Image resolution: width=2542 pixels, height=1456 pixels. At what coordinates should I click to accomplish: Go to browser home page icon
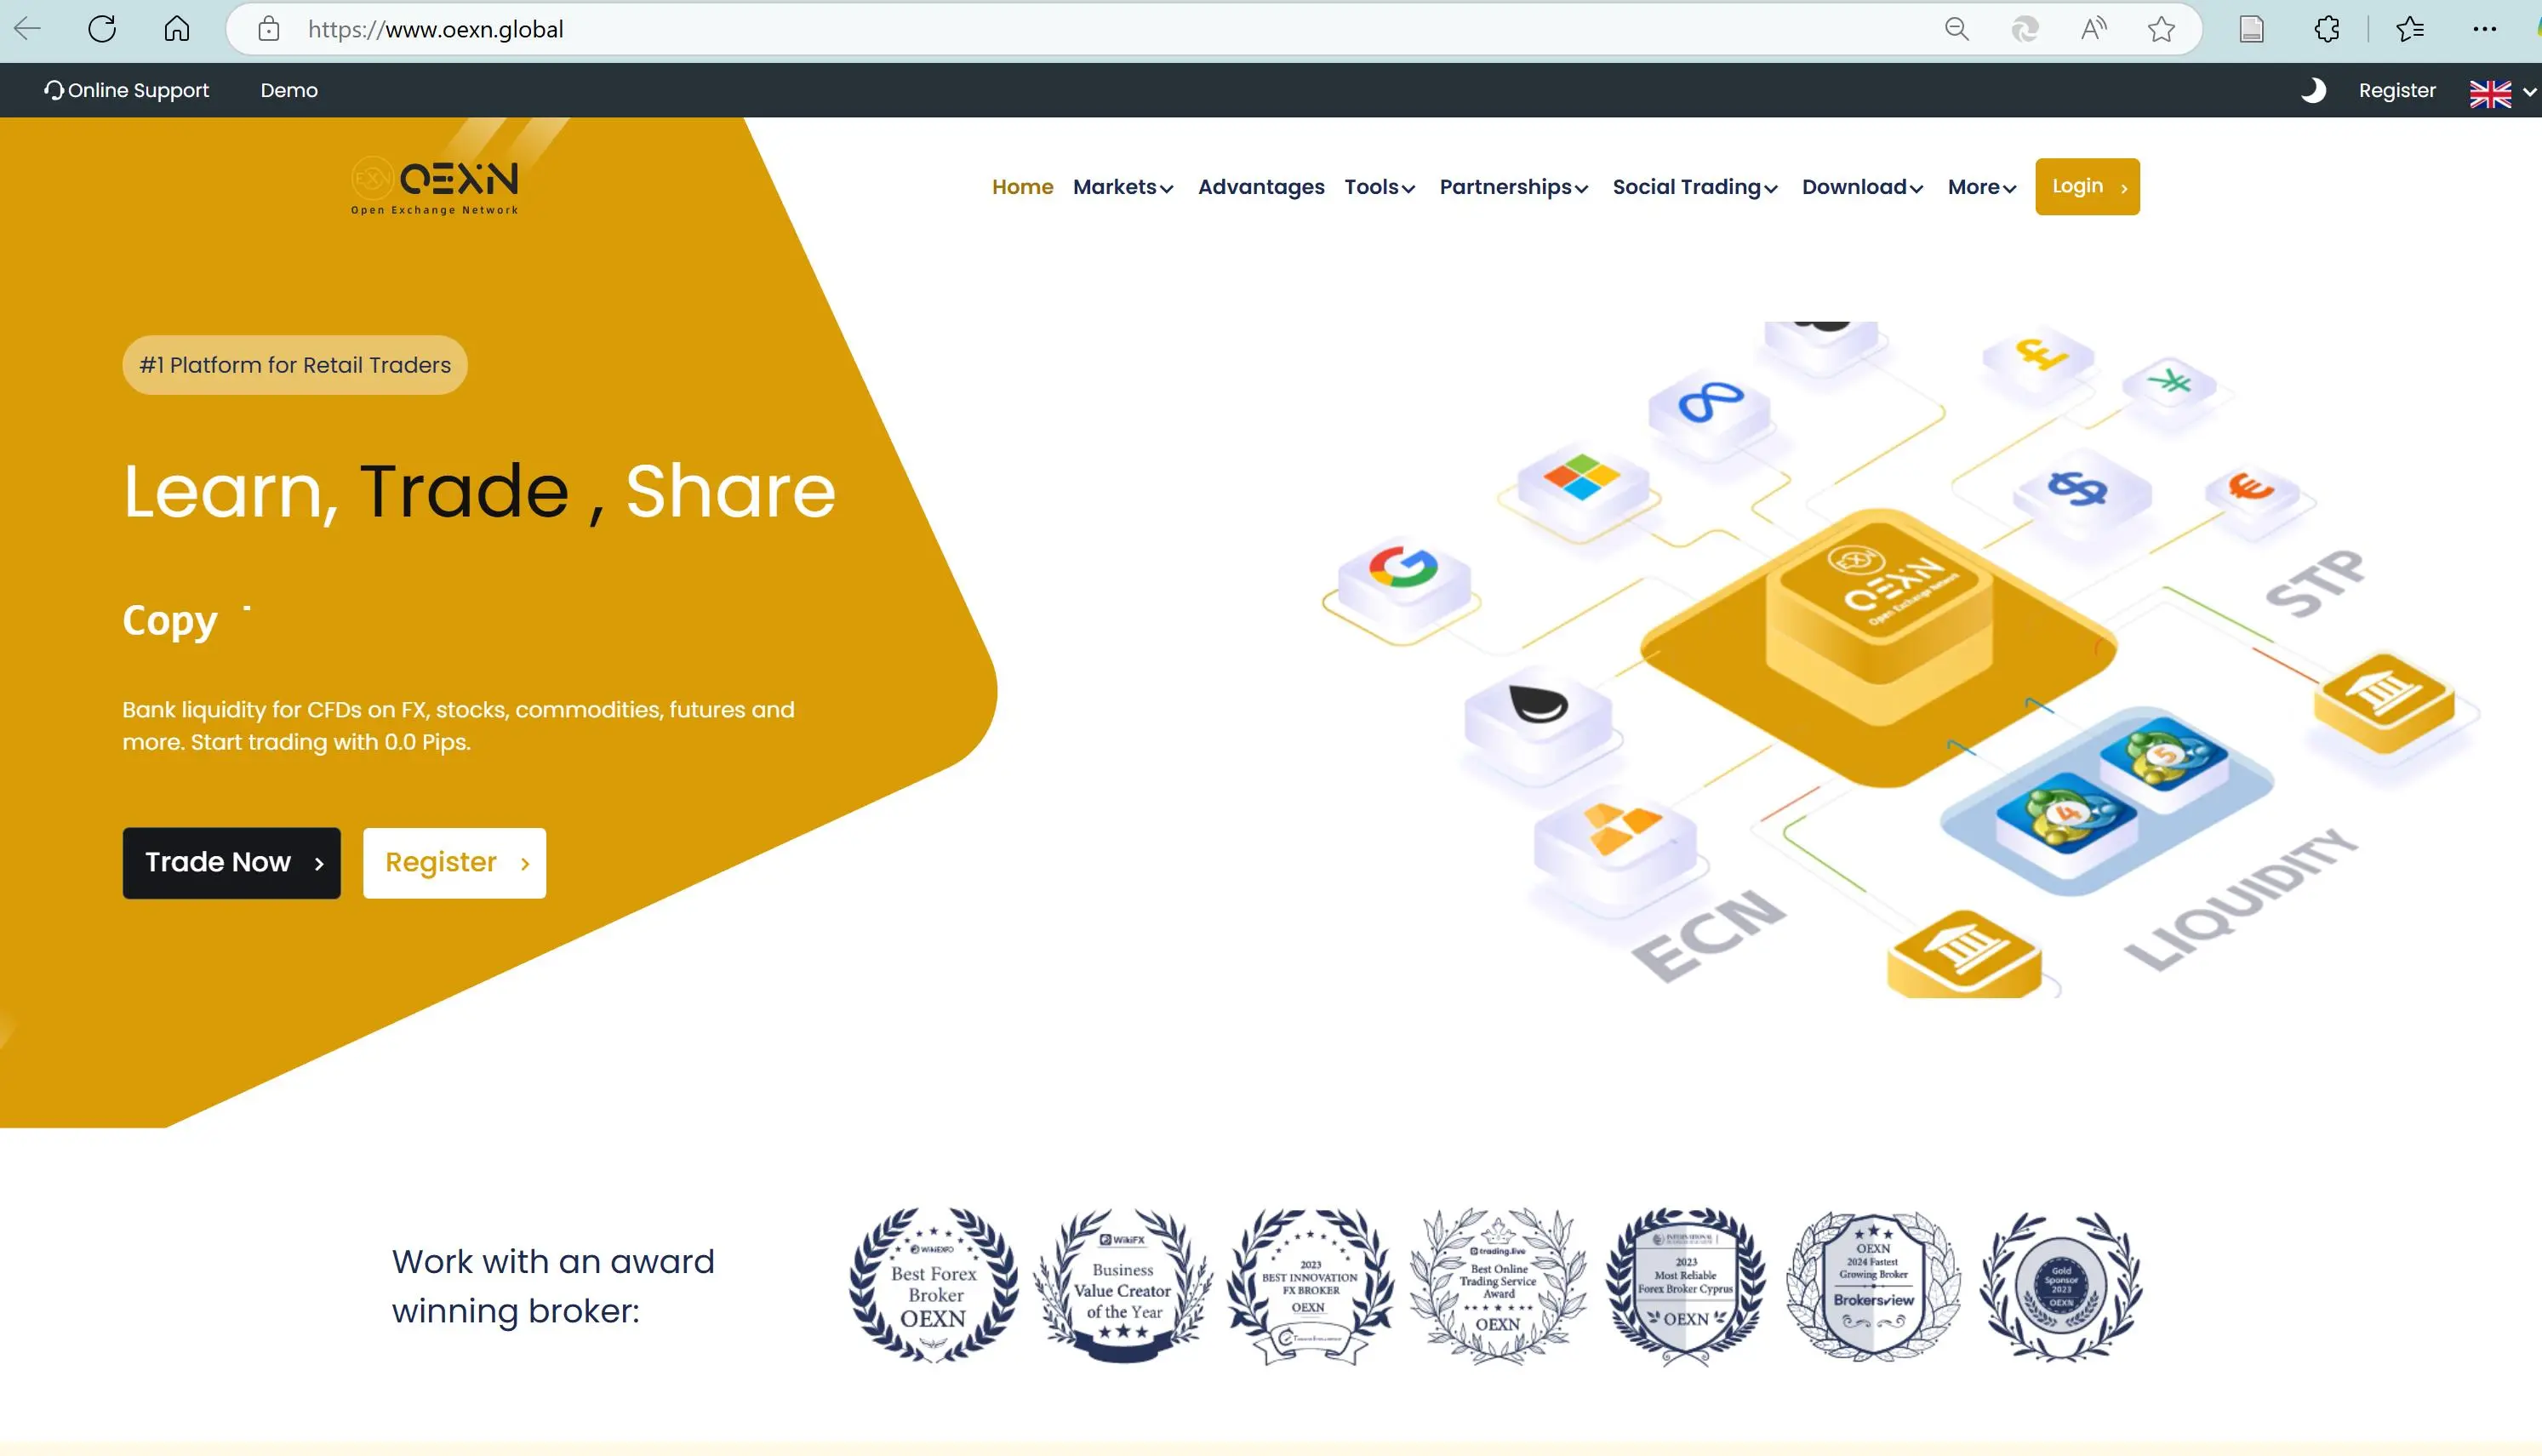(177, 29)
